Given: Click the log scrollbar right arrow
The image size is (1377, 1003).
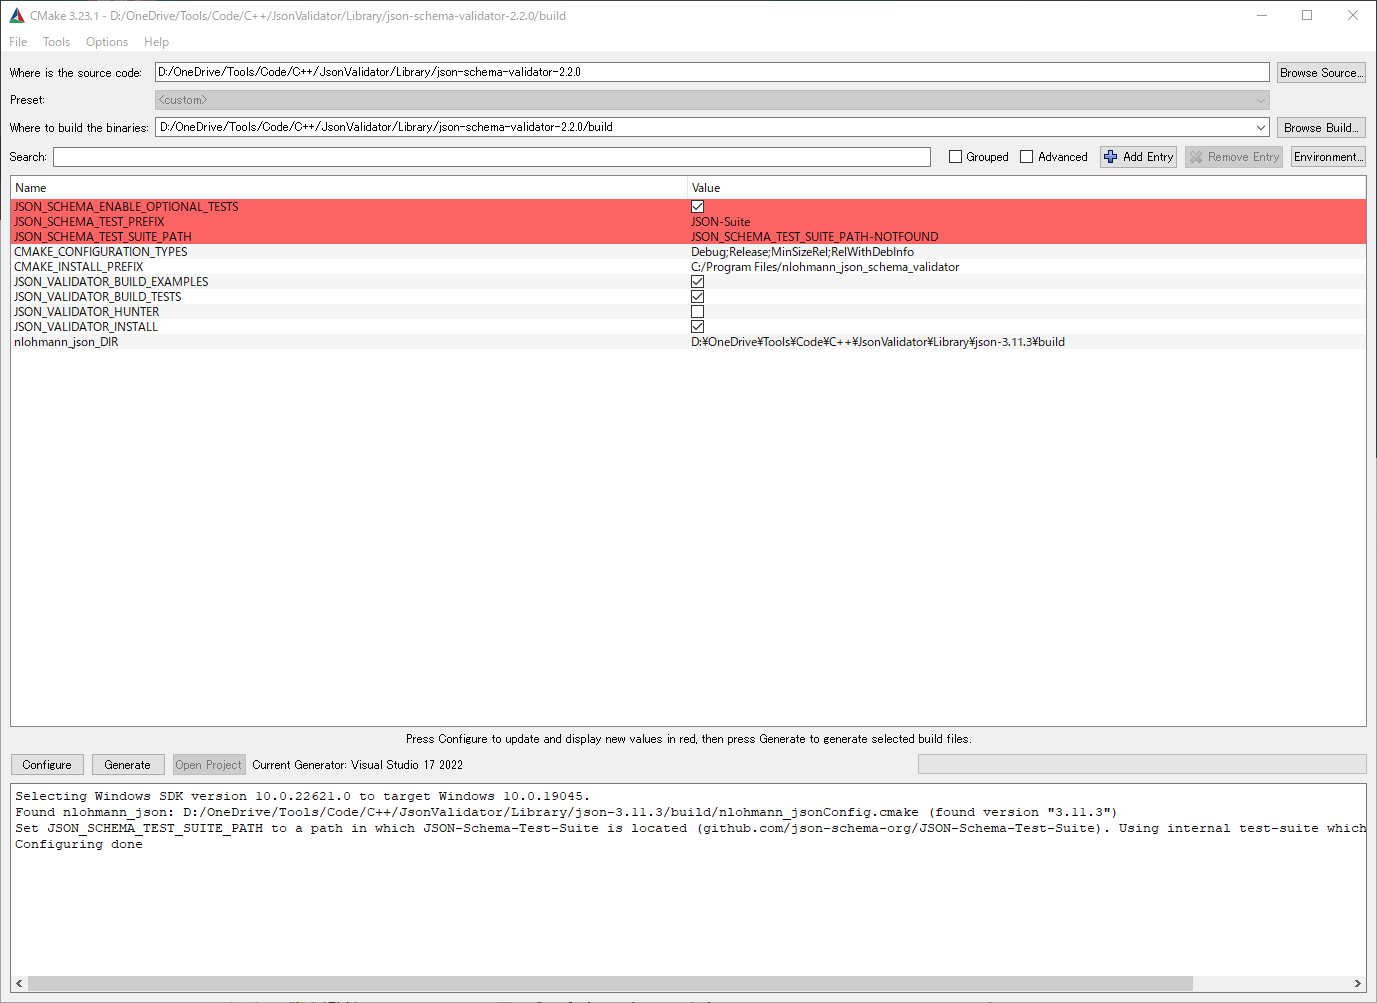Looking at the screenshot, I should pos(1358,983).
